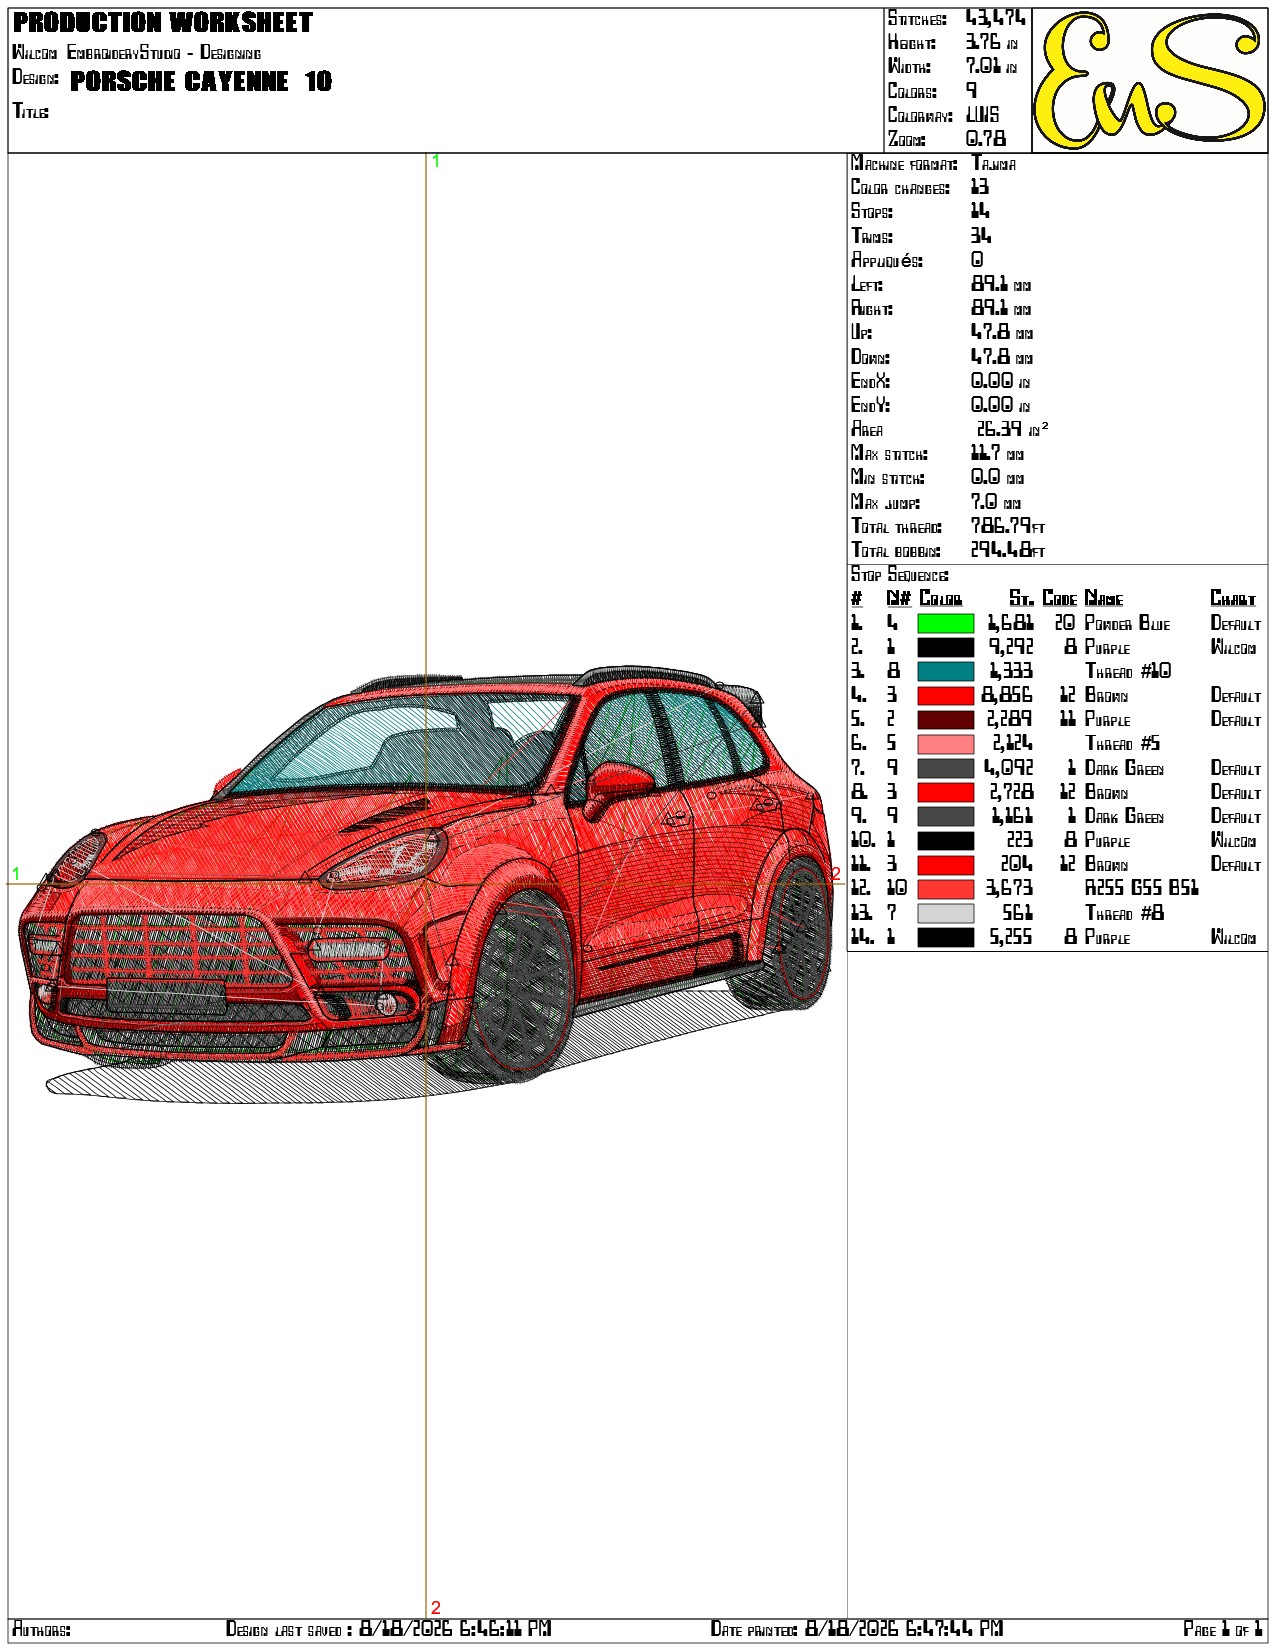
Task: Click the stitch count 3,673 in row 12
Action: click(x=1009, y=889)
